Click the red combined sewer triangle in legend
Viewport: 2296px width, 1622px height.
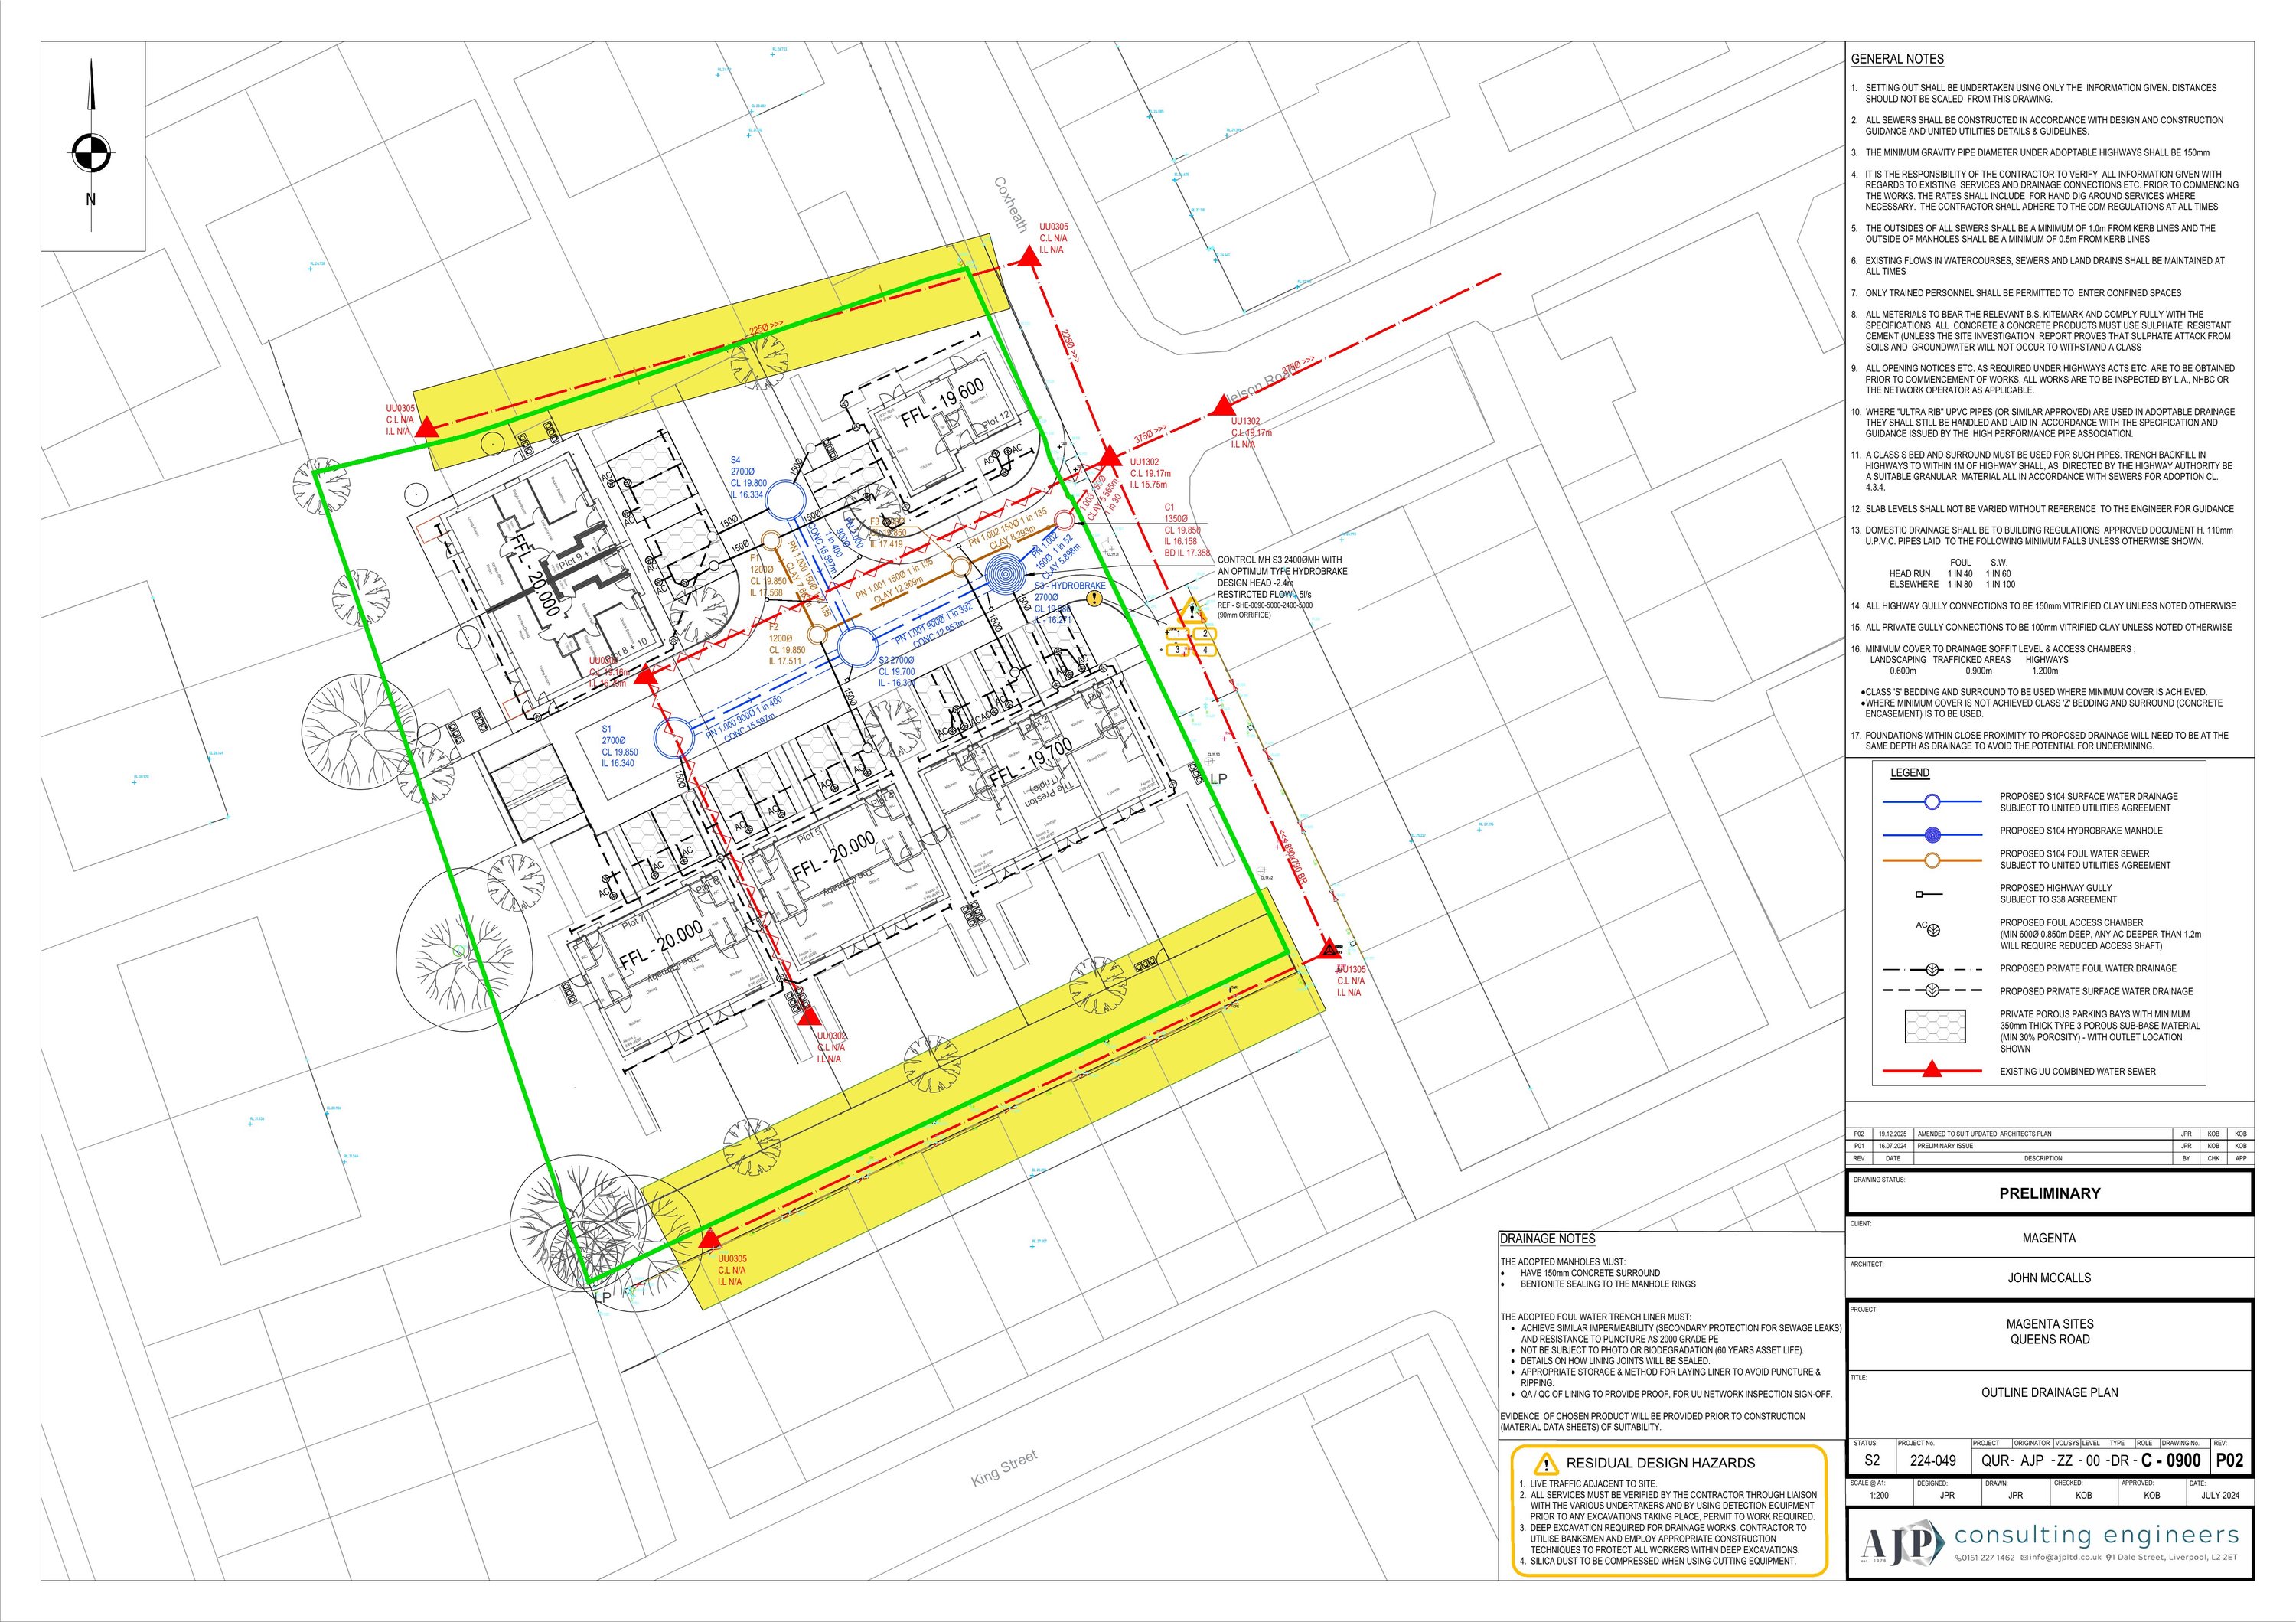1932,1071
